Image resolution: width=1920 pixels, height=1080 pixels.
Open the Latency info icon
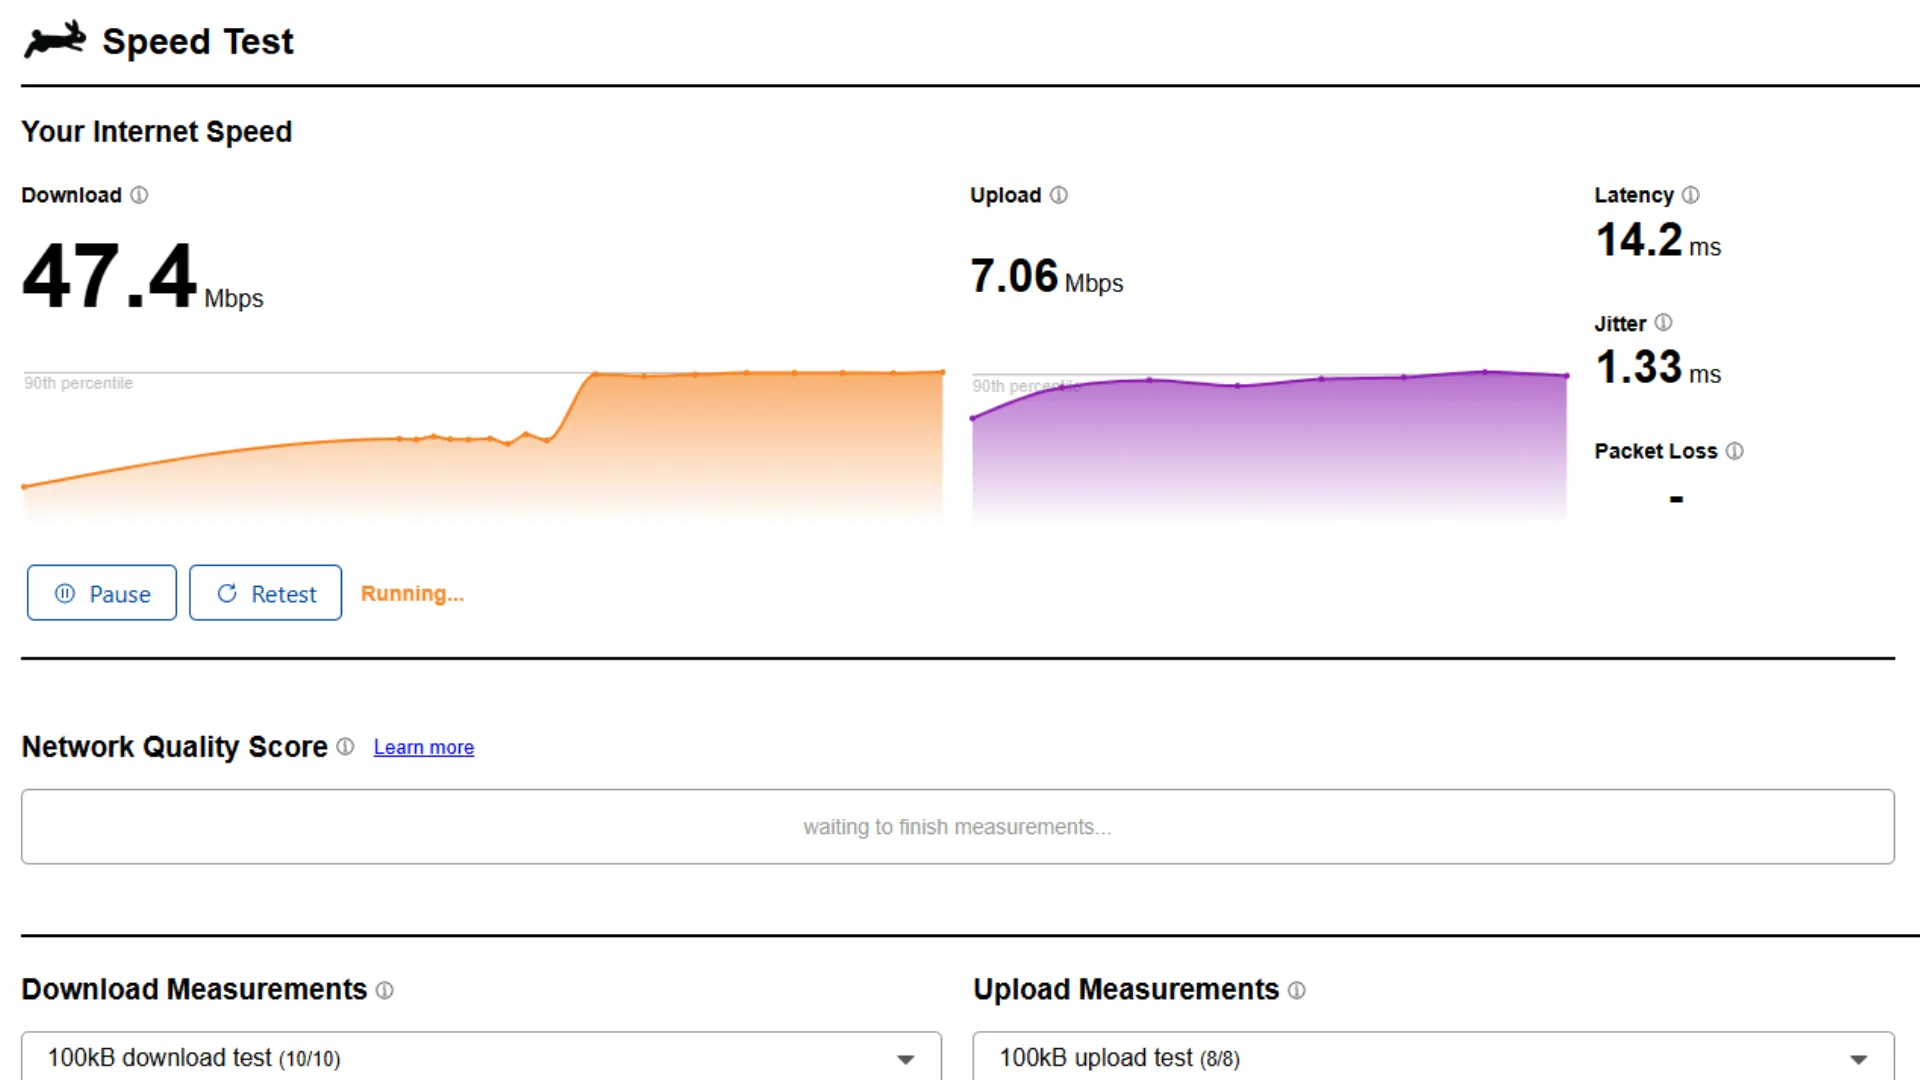[x=1690, y=195]
